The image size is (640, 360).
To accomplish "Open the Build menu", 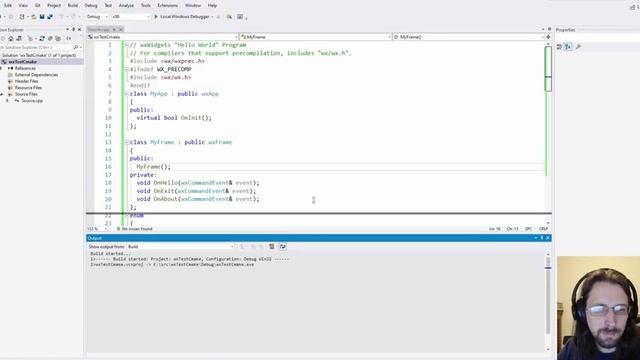I will click(73, 6).
